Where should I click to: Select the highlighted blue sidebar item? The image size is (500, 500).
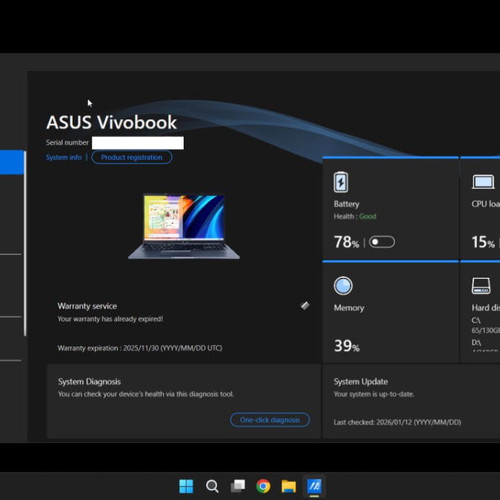tap(12, 162)
